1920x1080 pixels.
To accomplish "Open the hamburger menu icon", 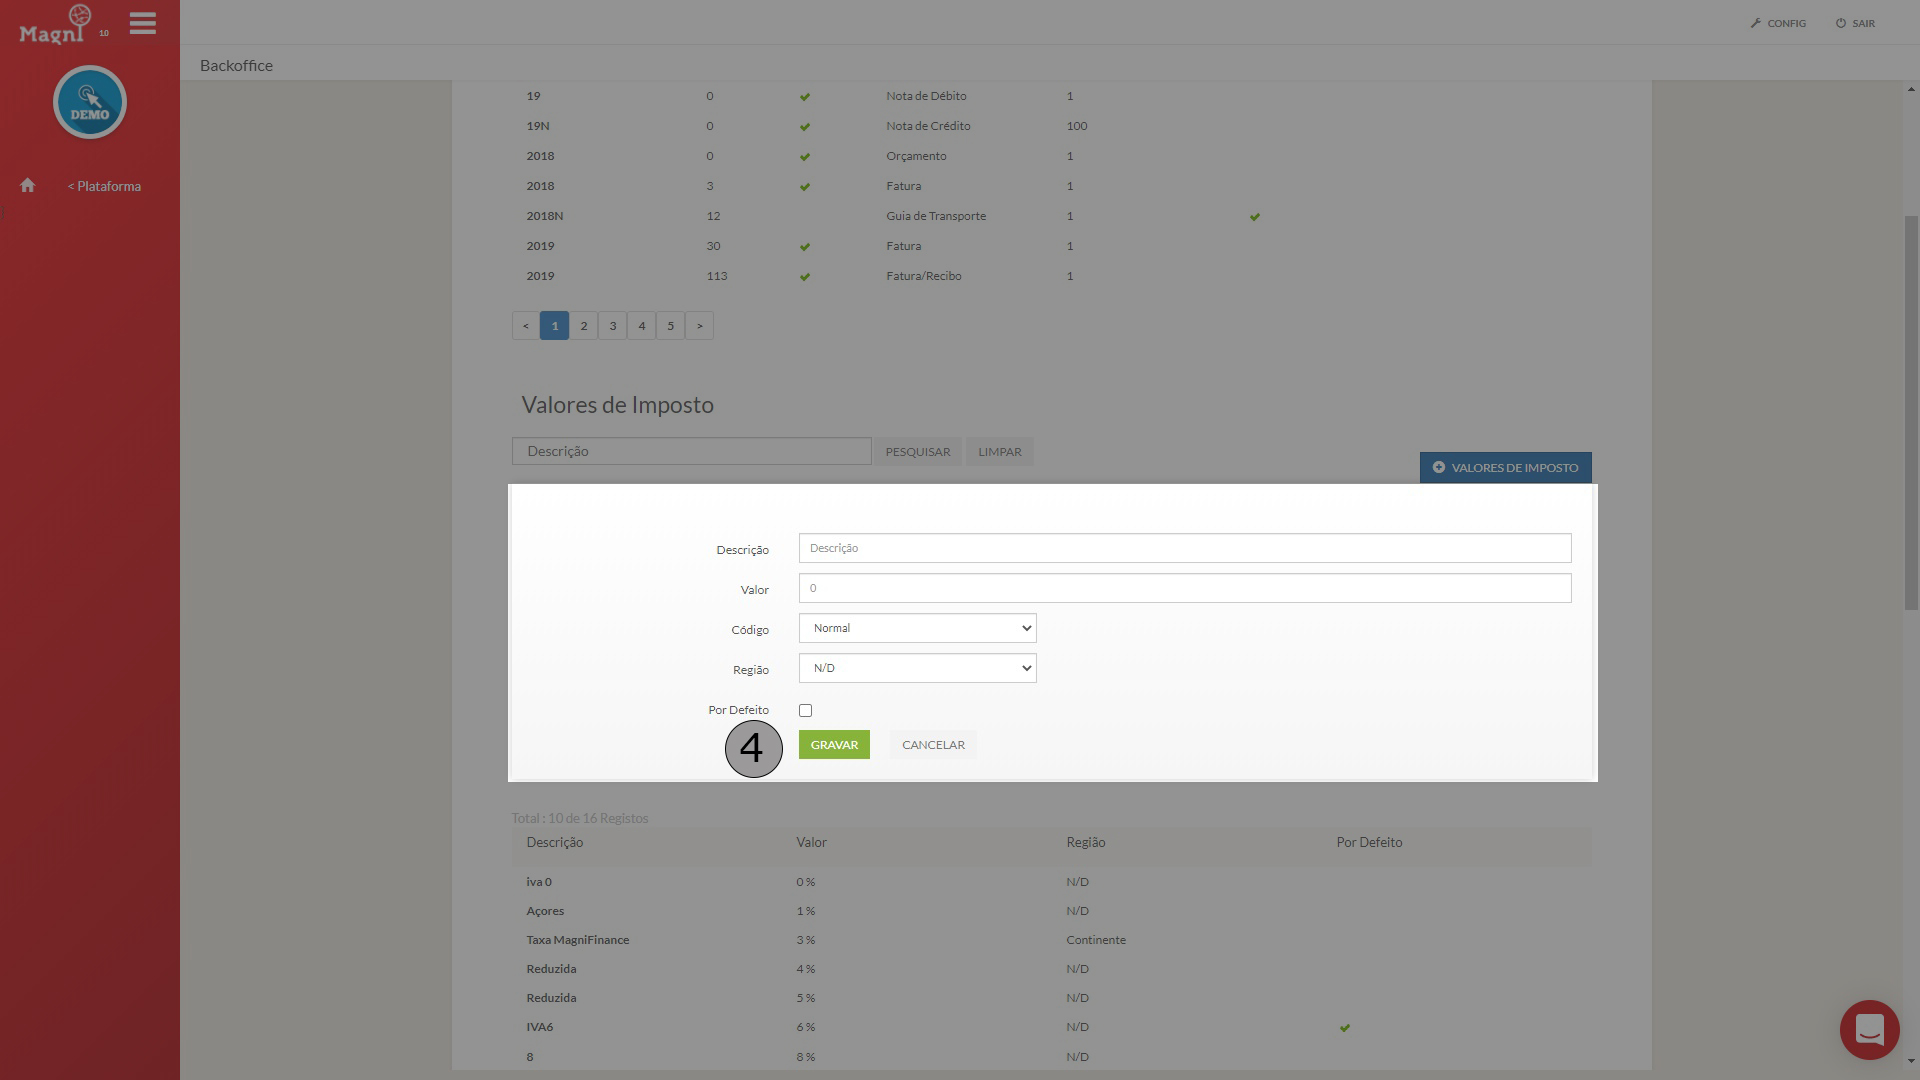I will tap(143, 23).
